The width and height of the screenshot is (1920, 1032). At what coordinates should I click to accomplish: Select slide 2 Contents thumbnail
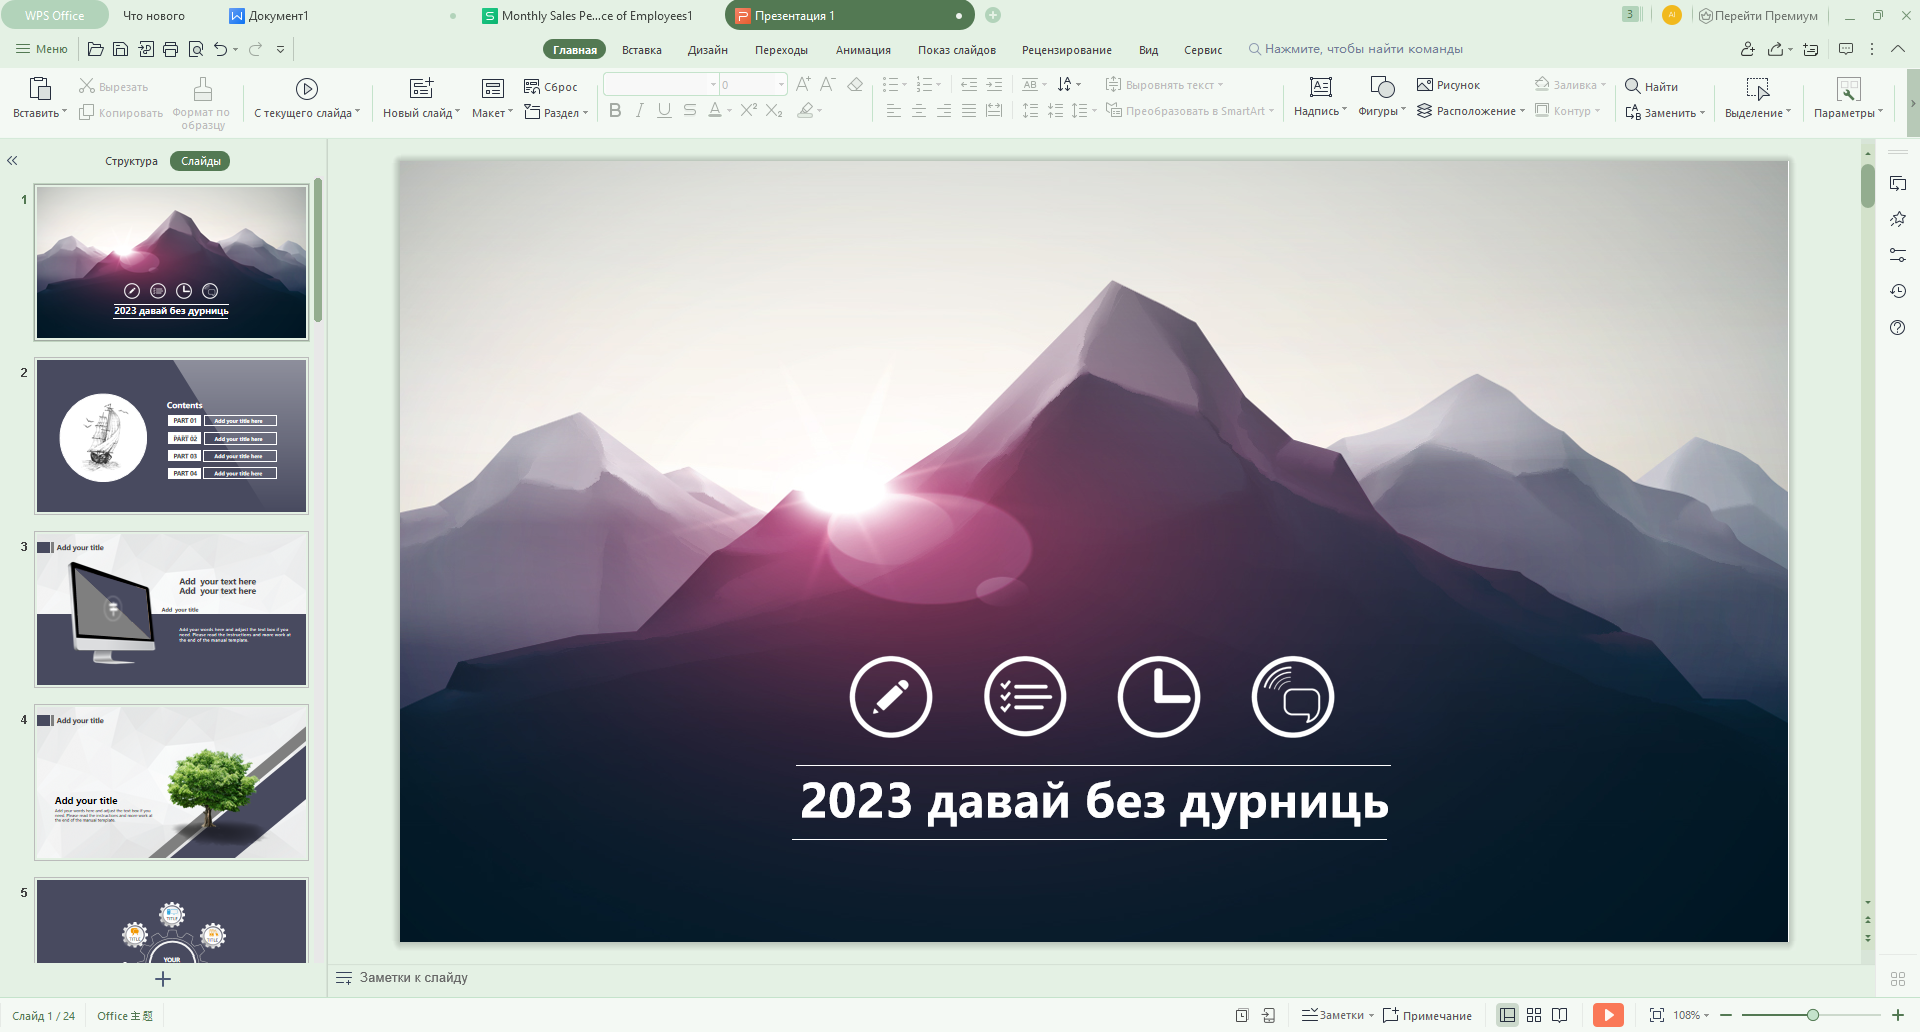(172, 436)
